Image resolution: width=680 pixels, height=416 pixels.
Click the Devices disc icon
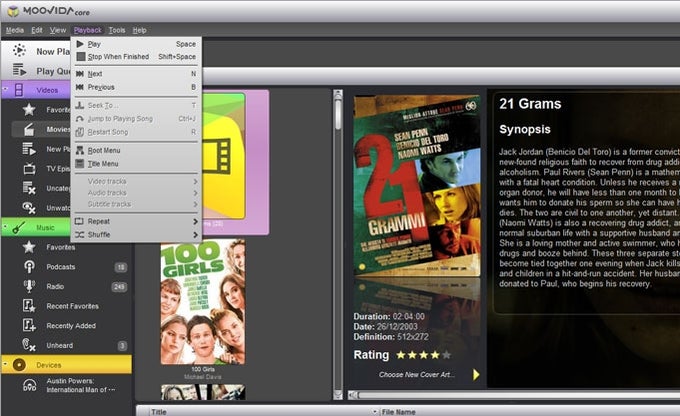19,365
